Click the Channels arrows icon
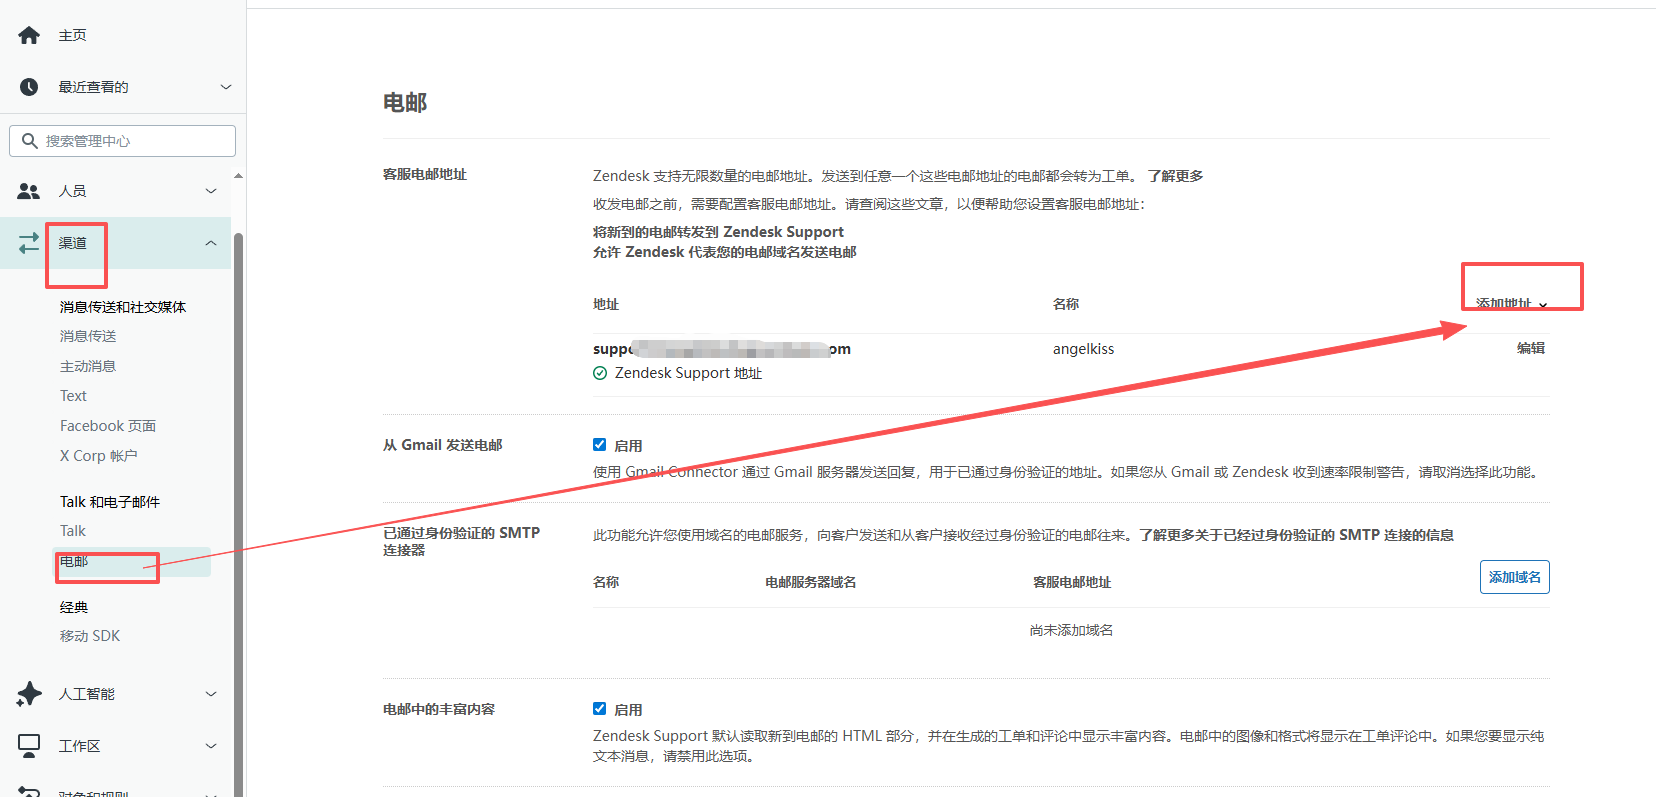 (x=29, y=243)
